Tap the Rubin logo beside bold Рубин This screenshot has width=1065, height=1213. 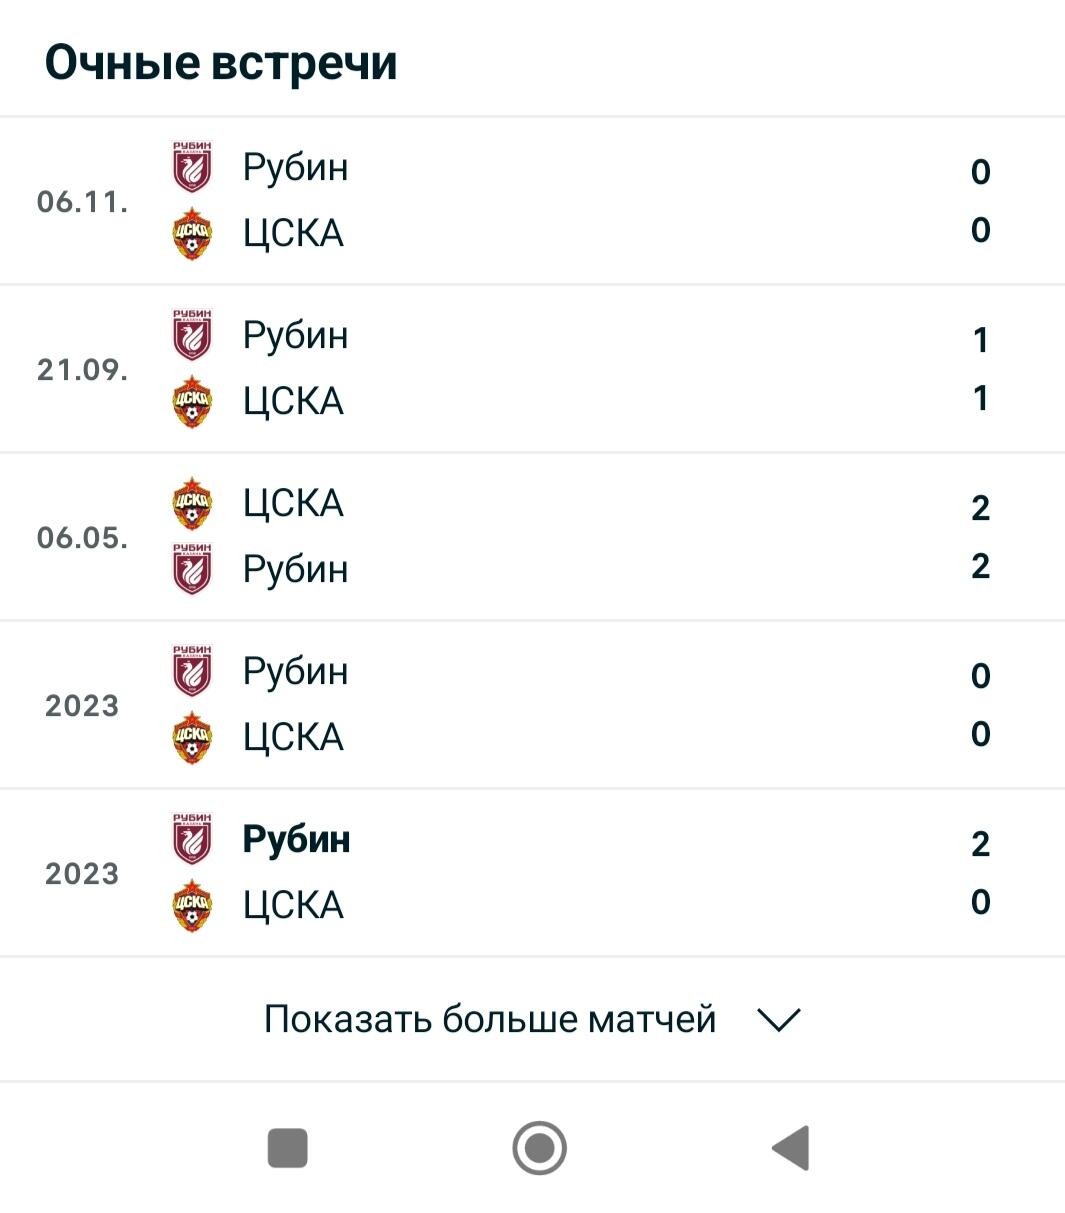tap(192, 839)
